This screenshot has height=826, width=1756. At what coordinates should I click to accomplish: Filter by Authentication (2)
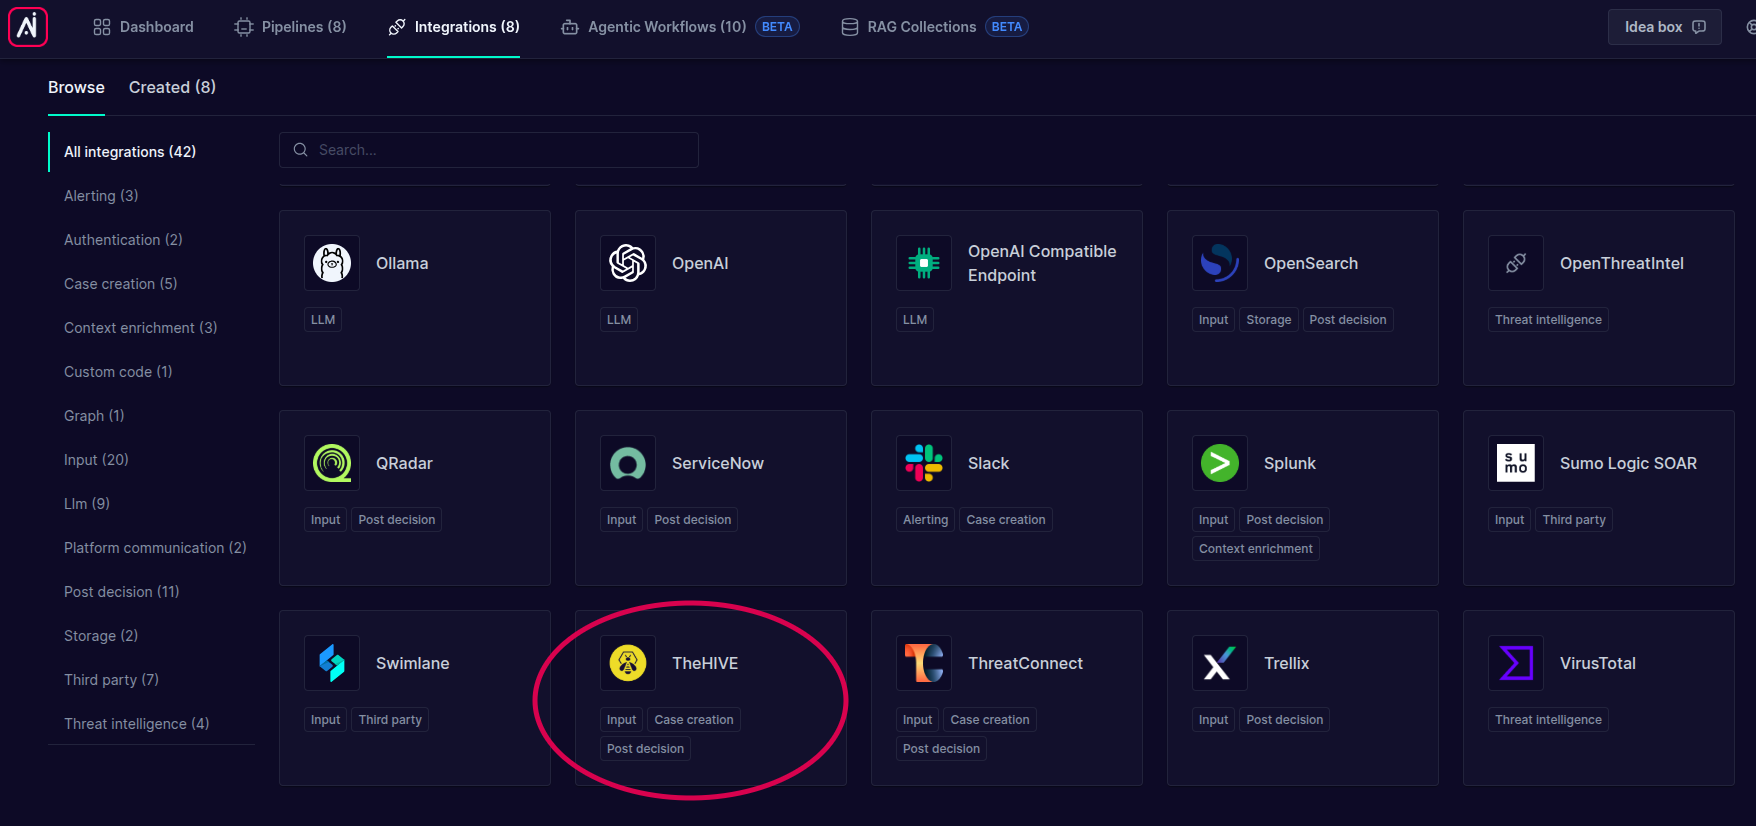coord(123,240)
